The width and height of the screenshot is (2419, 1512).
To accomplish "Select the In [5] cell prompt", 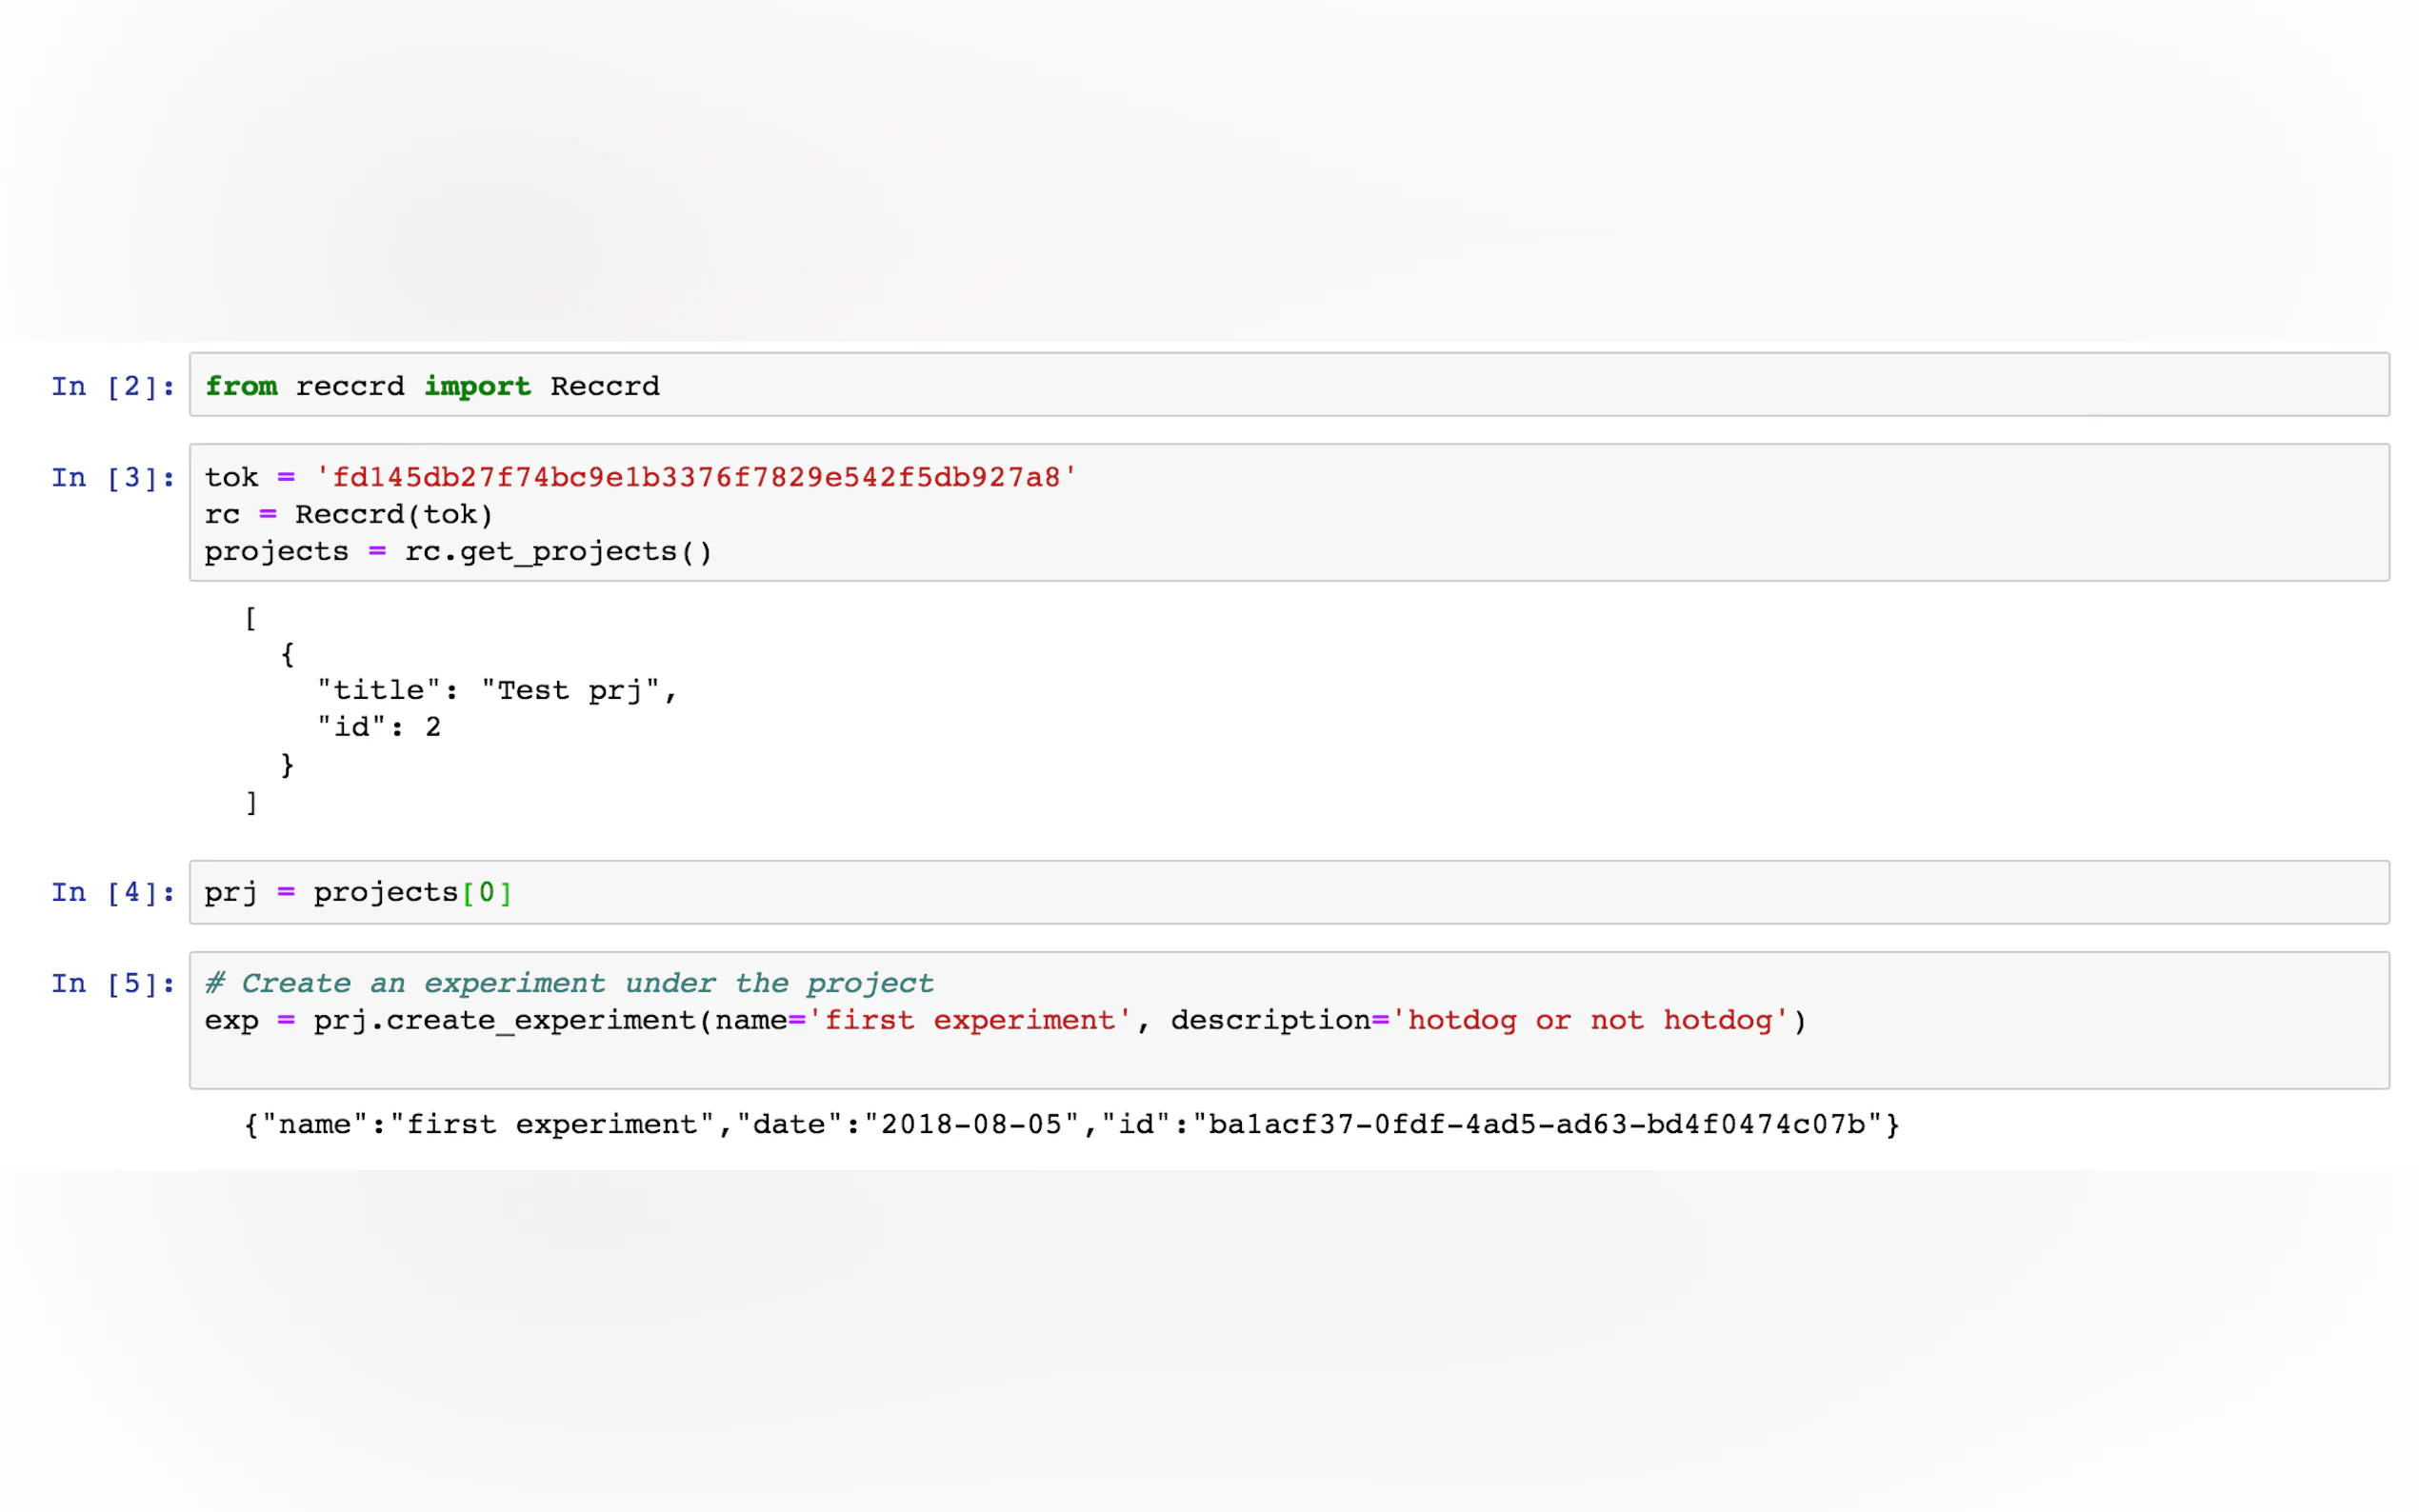I will pos(113,984).
